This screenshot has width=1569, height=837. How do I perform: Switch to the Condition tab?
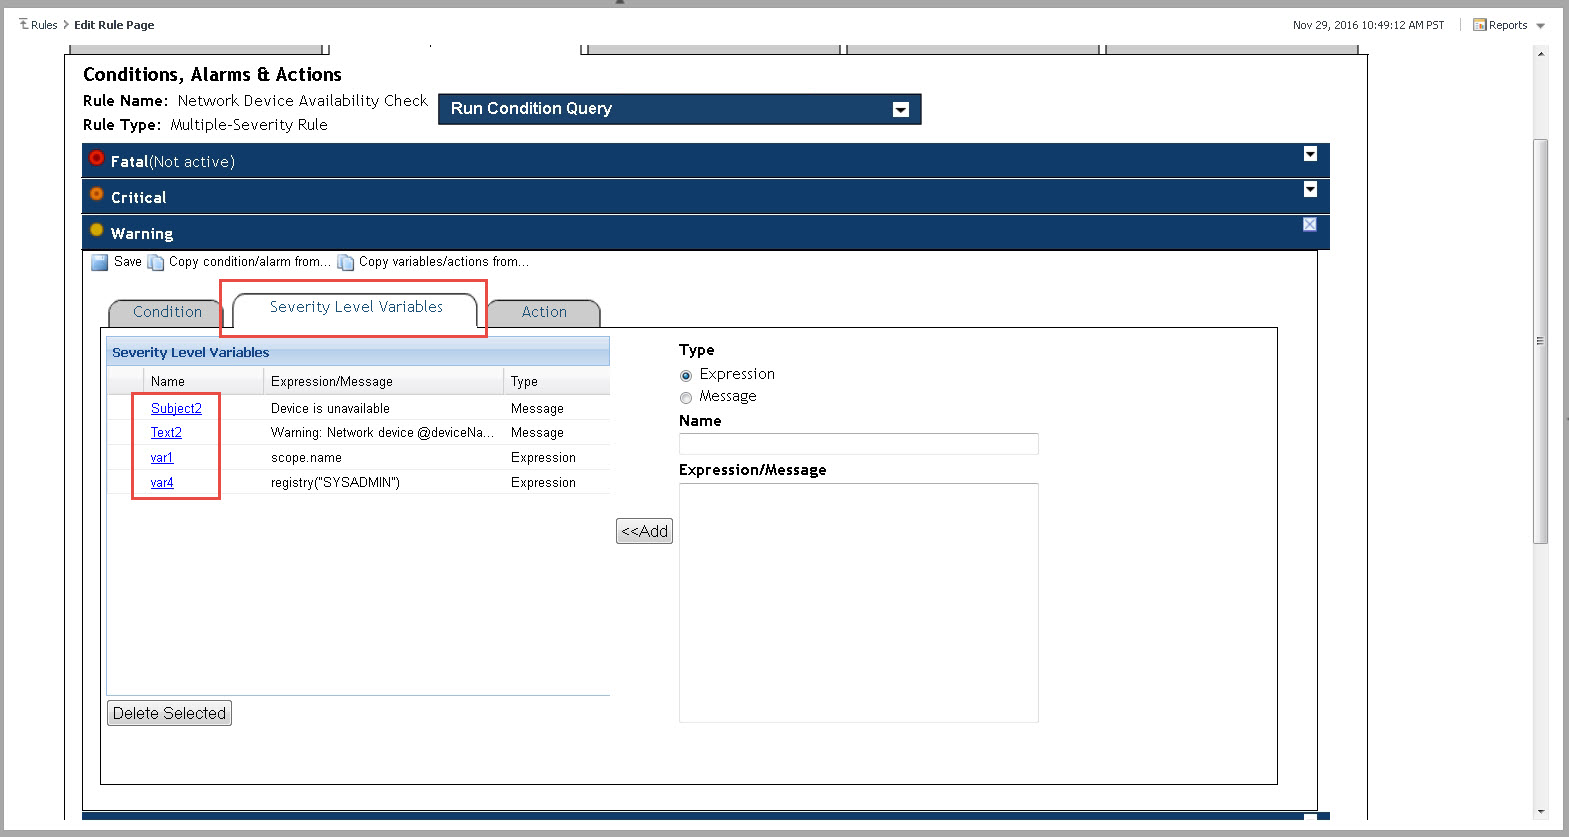[167, 312]
